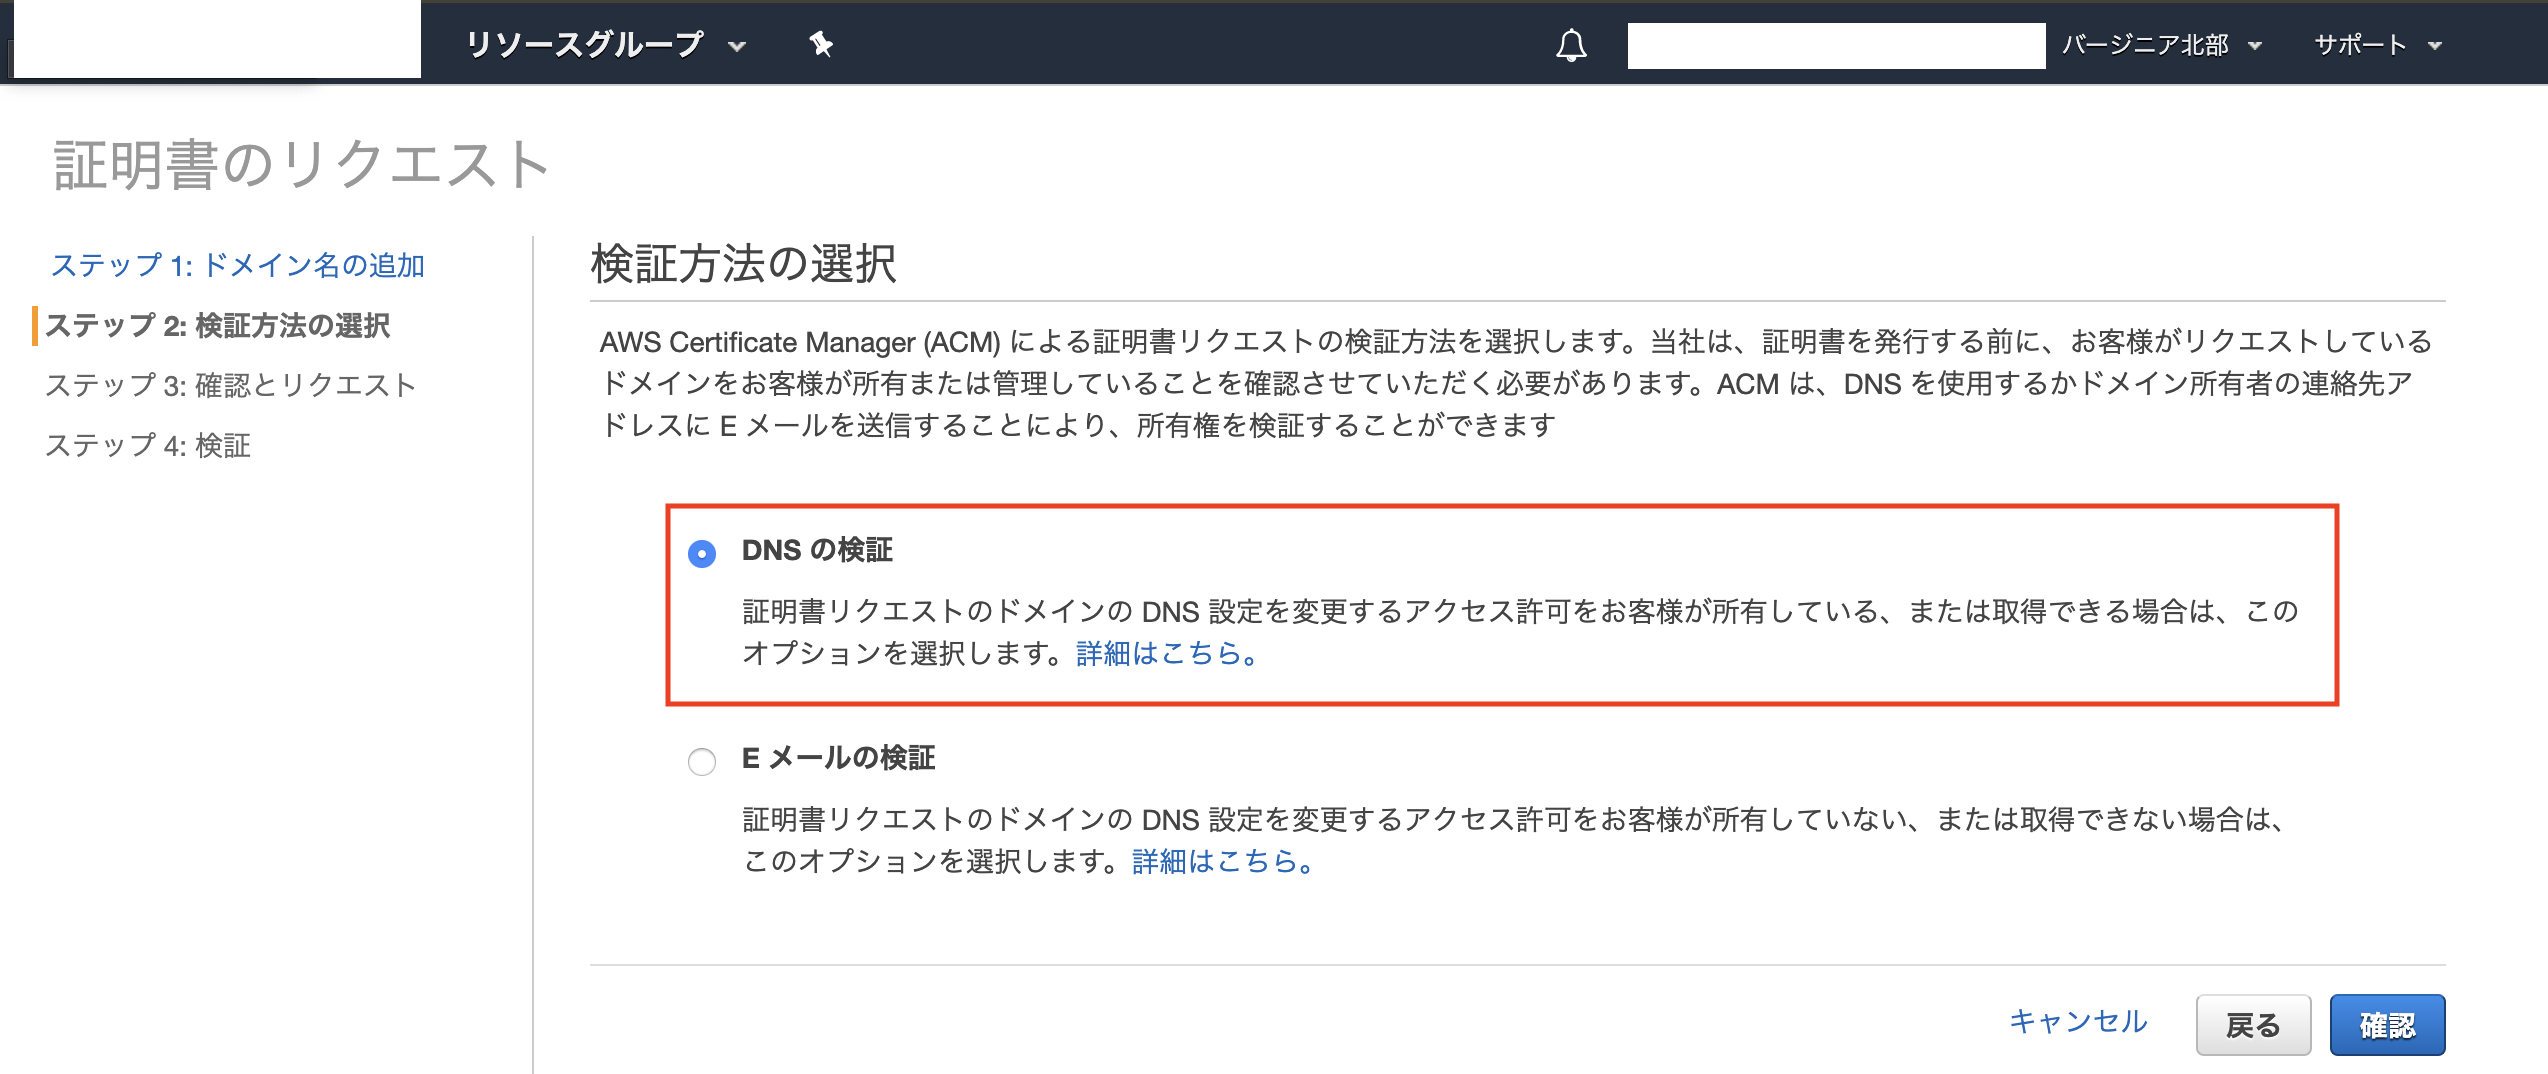Open the バージニア北部 region selector
Image resolution: width=2548 pixels, height=1074 pixels.
click(x=2160, y=45)
